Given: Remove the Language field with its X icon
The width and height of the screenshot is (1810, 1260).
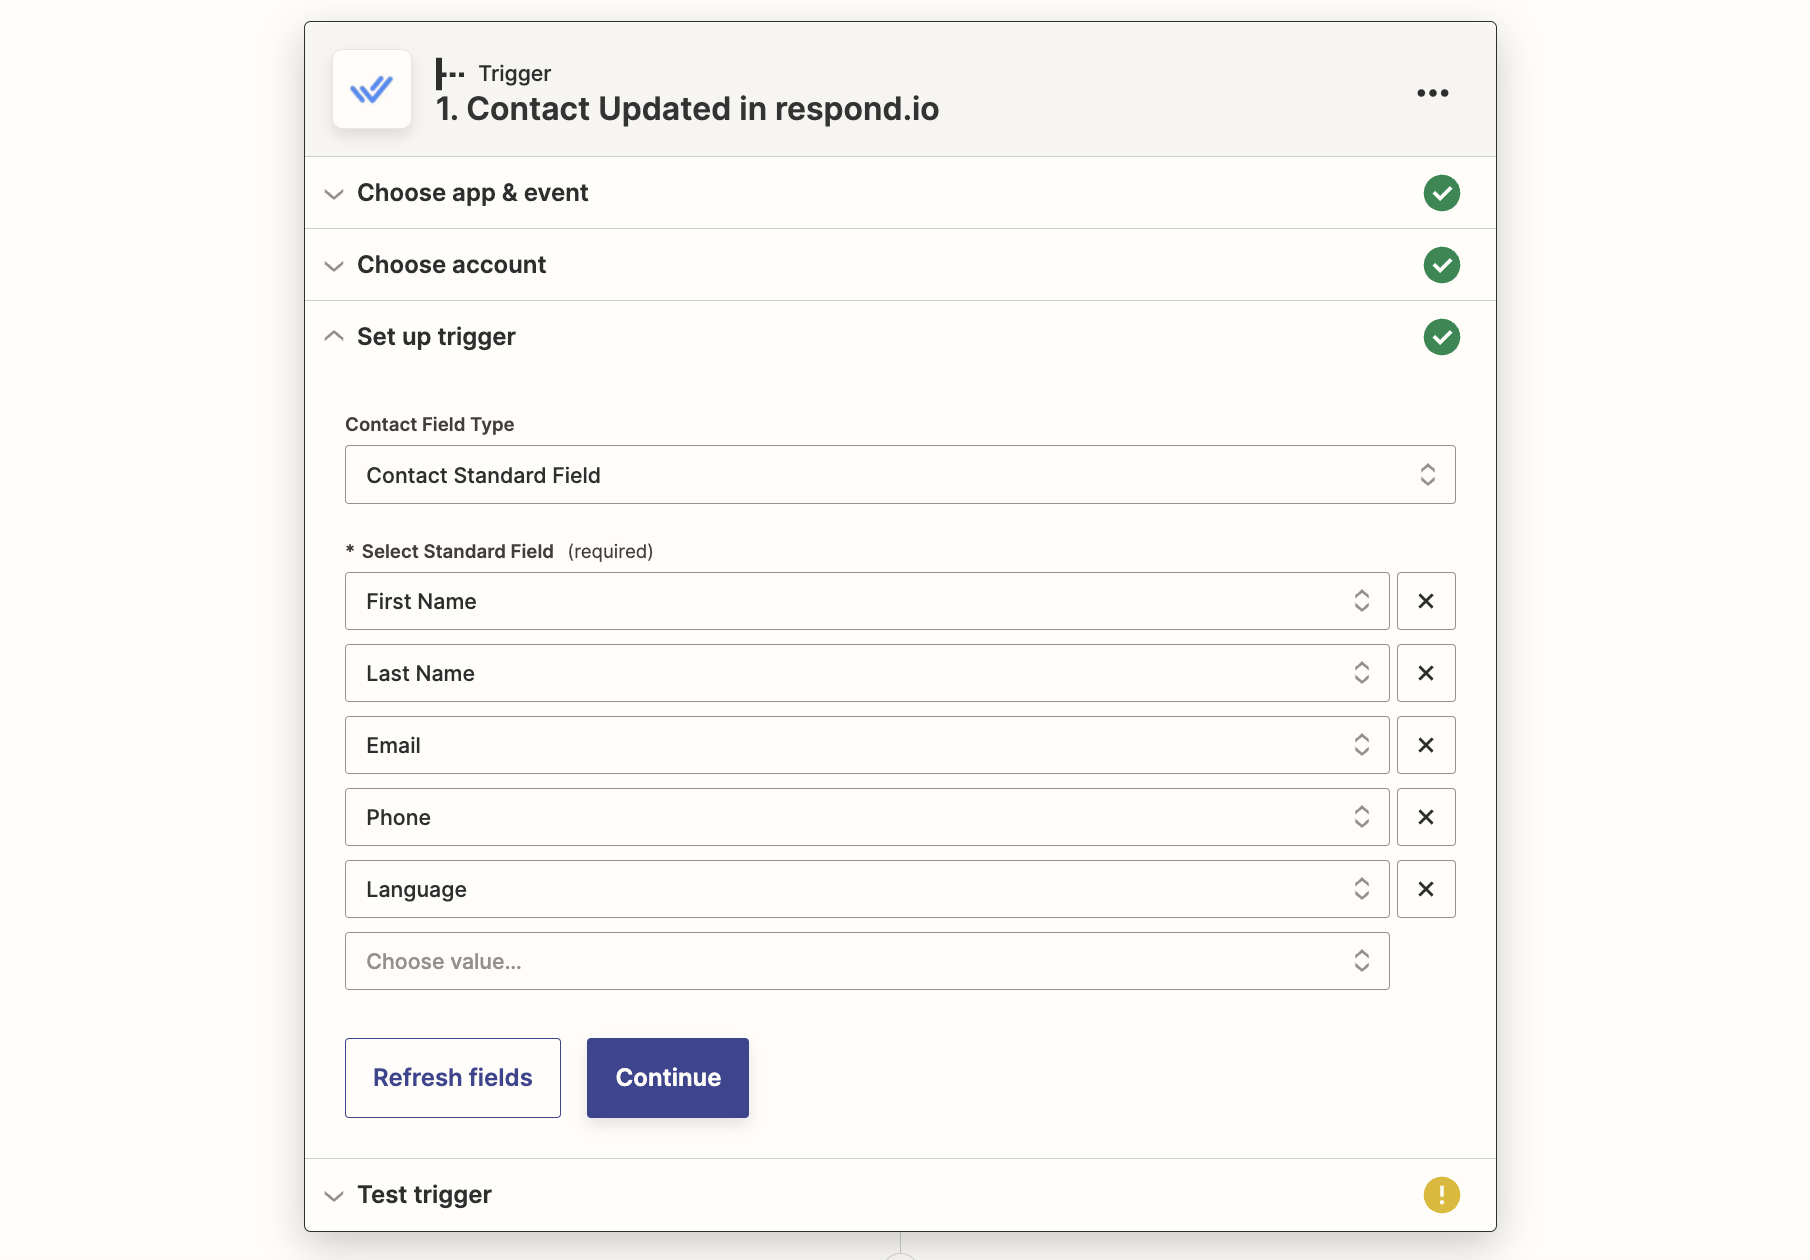Looking at the screenshot, I should pos(1426,889).
